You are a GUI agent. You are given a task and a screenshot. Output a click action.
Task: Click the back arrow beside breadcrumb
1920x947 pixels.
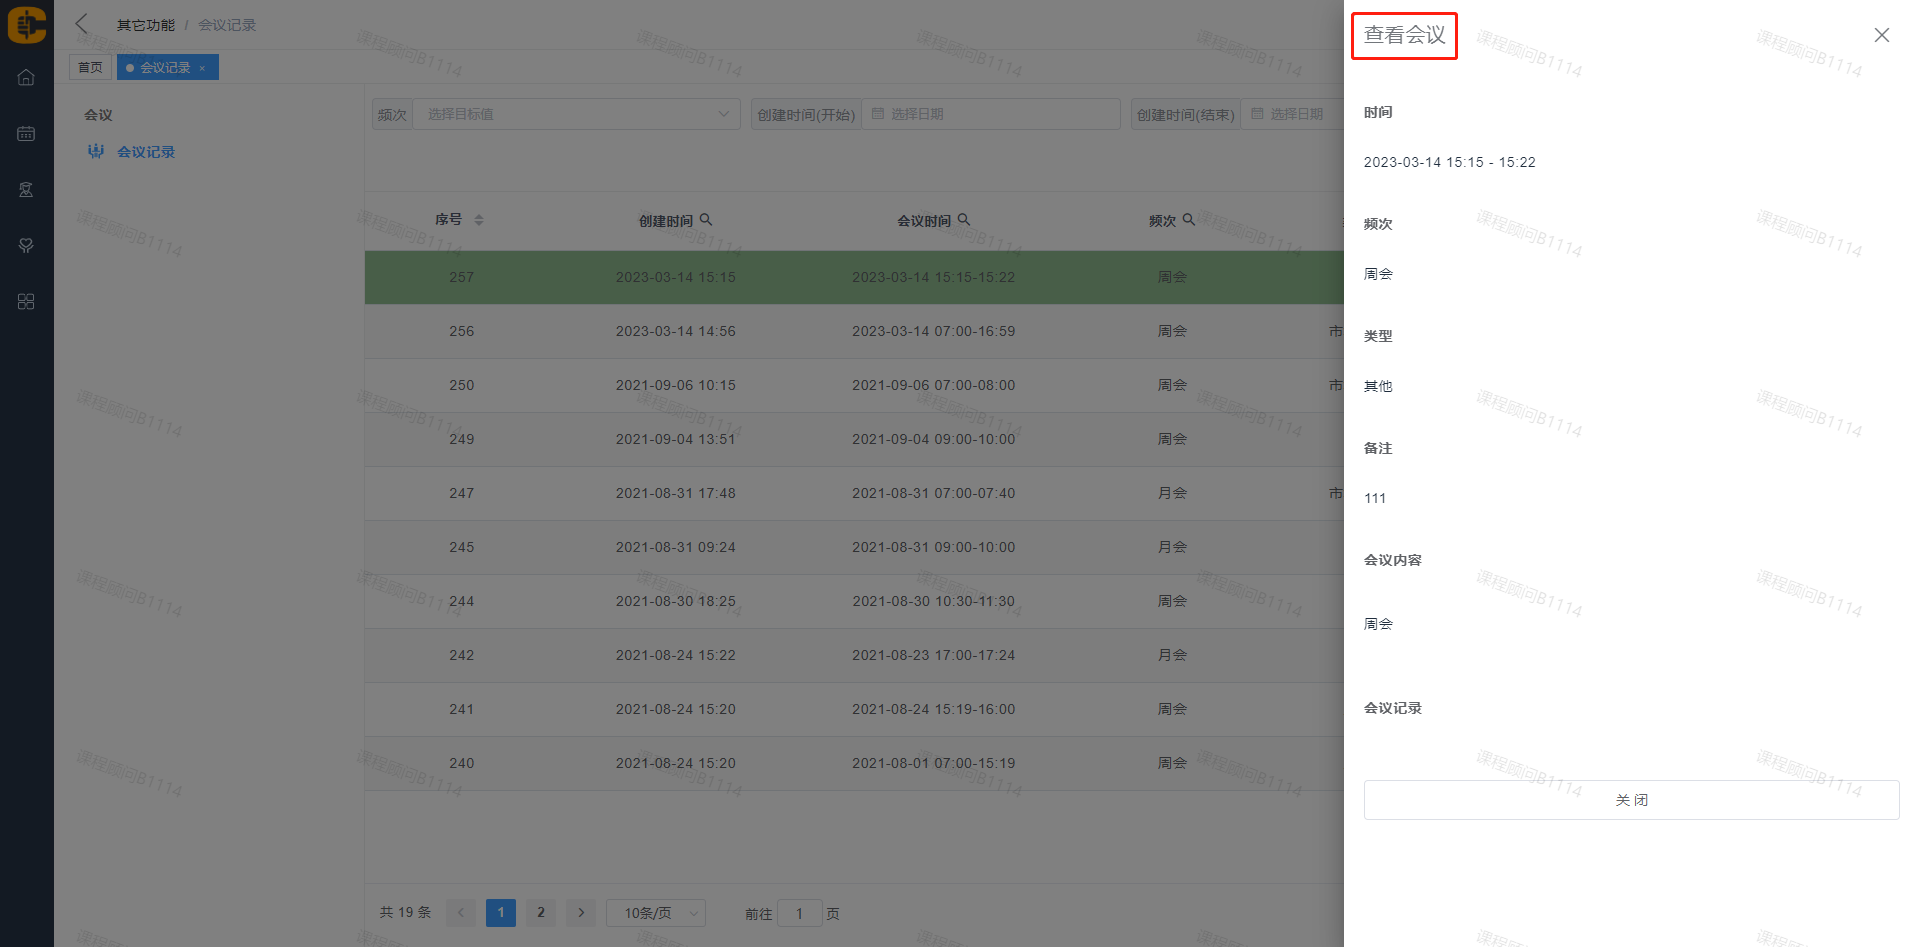point(82,24)
